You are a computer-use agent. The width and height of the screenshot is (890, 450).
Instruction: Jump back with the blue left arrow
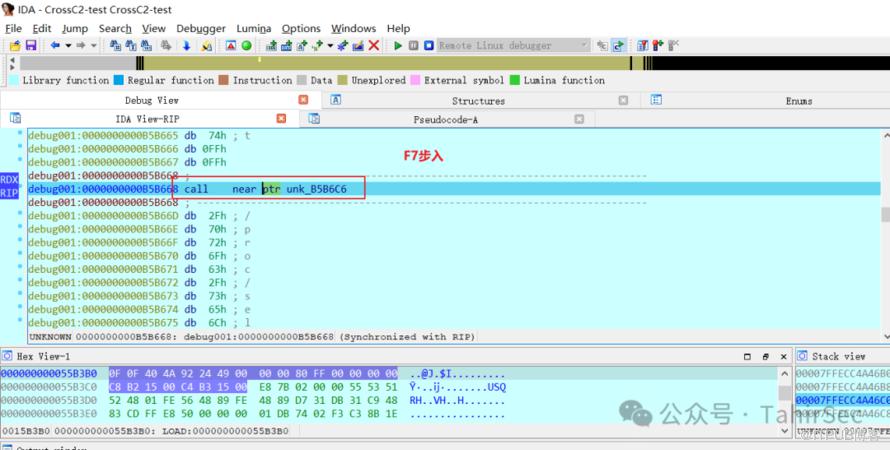click(x=55, y=45)
